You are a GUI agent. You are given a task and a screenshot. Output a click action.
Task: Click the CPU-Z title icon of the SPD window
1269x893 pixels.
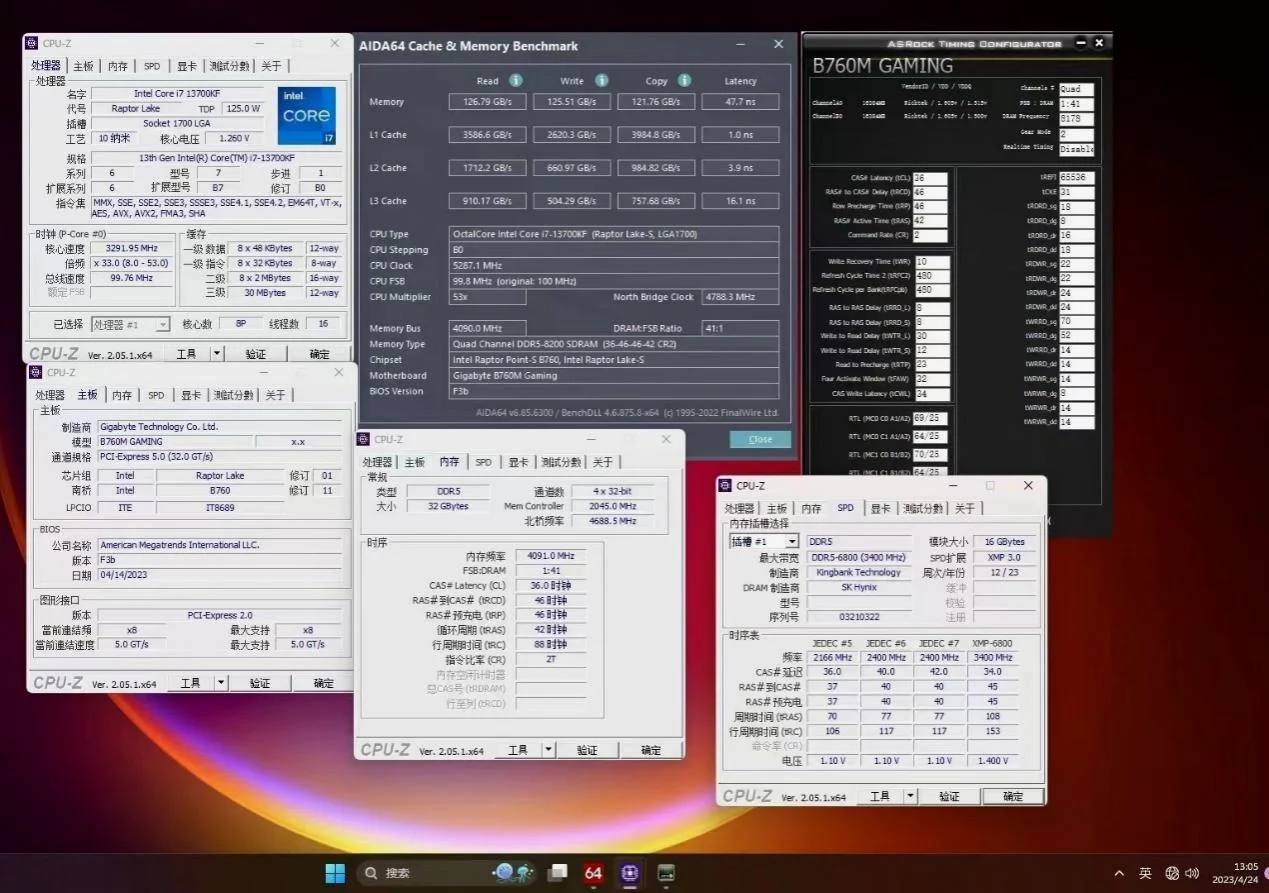click(x=726, y=486)
